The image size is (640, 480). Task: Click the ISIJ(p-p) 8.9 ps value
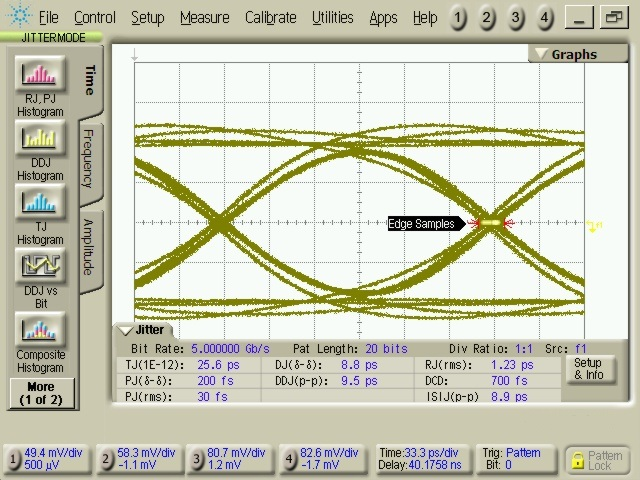click(x=509, y=397)
